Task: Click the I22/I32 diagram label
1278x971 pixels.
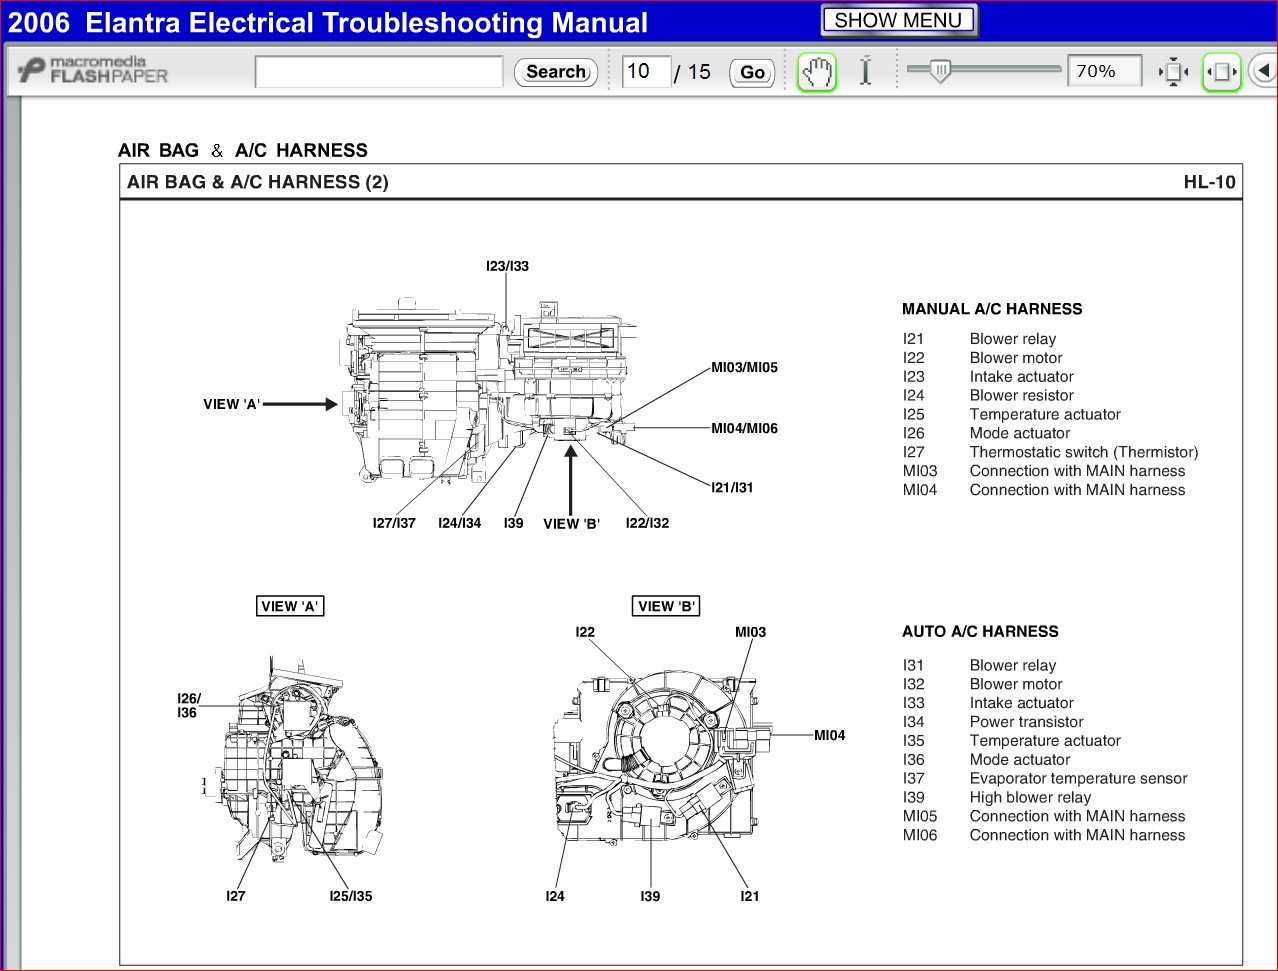Action: click(647, 523)
